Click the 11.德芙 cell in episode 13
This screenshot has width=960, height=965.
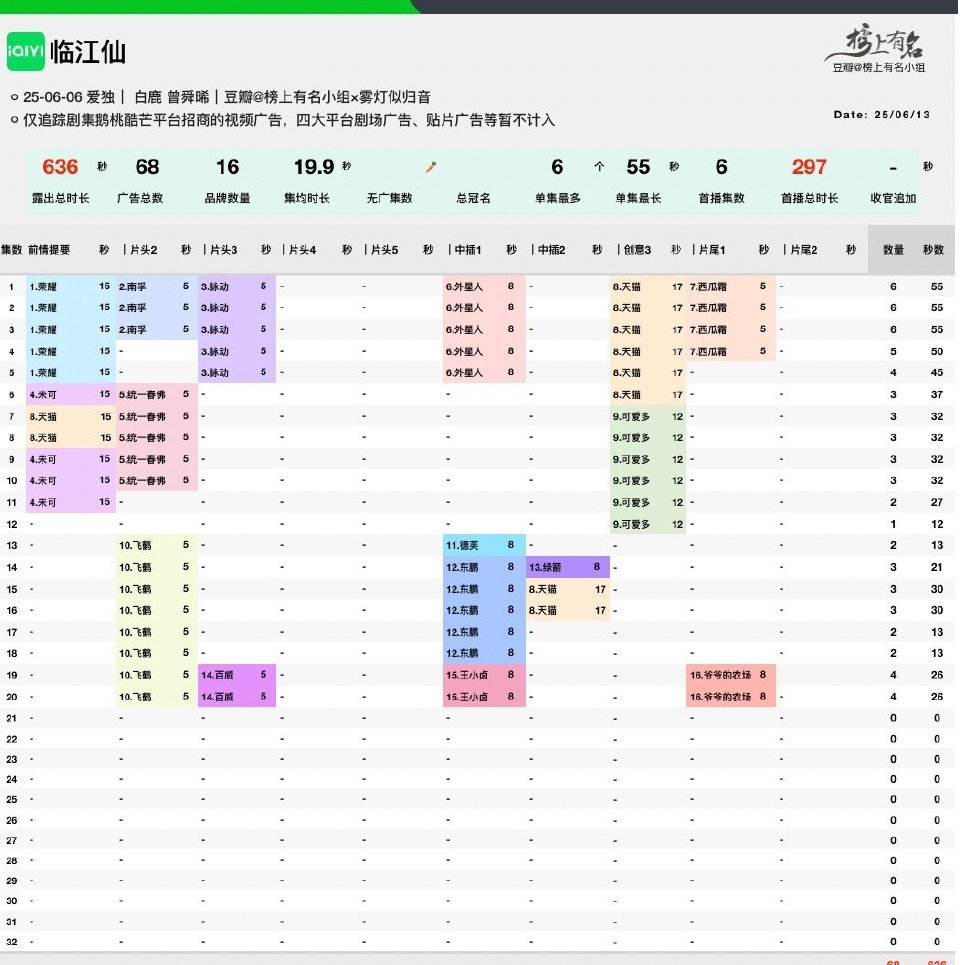click(x=484, y=545)
